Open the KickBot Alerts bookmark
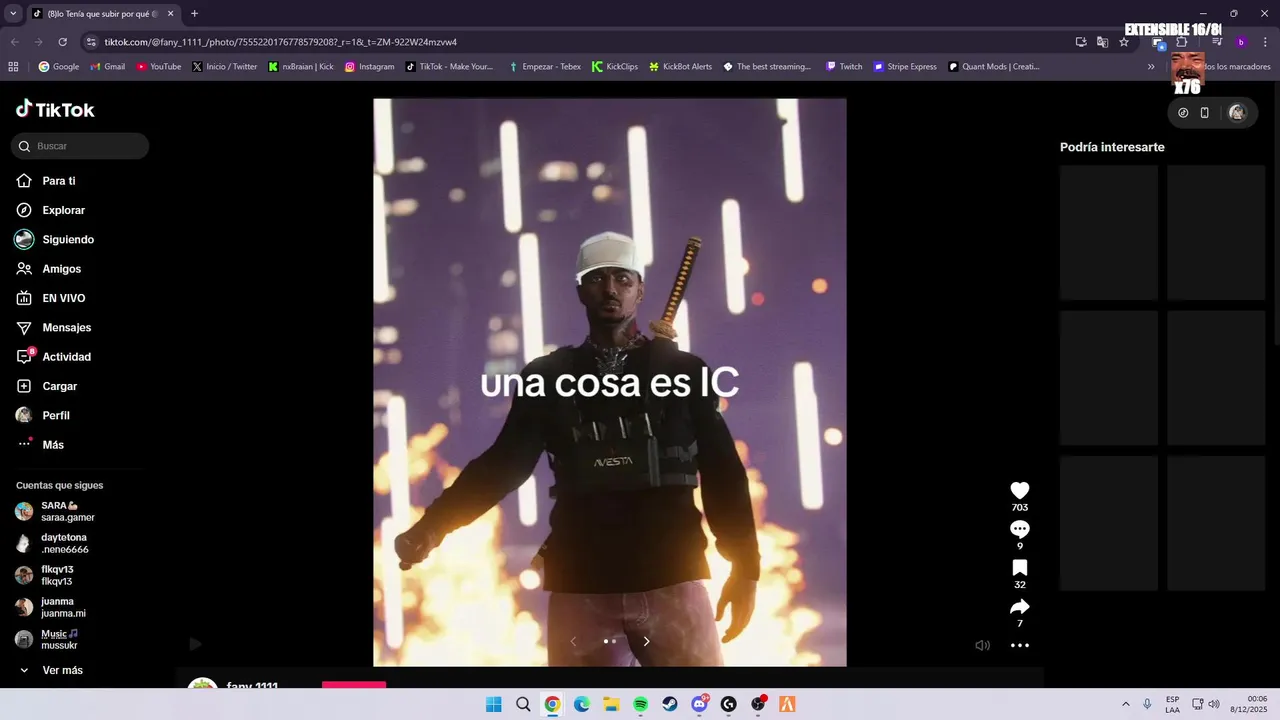 680,67
